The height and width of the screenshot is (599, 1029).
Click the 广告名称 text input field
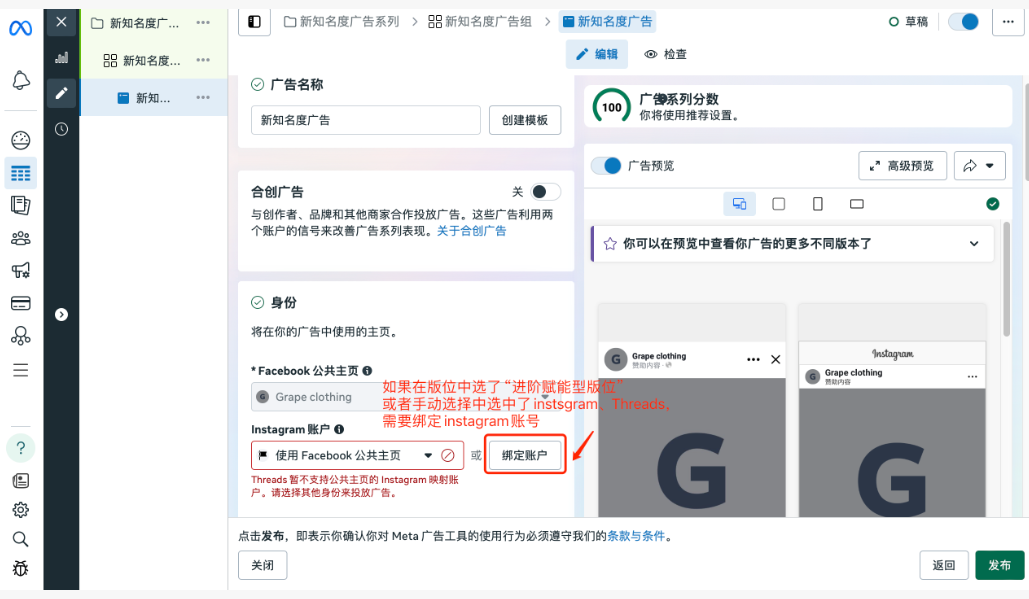click(366, 120)
